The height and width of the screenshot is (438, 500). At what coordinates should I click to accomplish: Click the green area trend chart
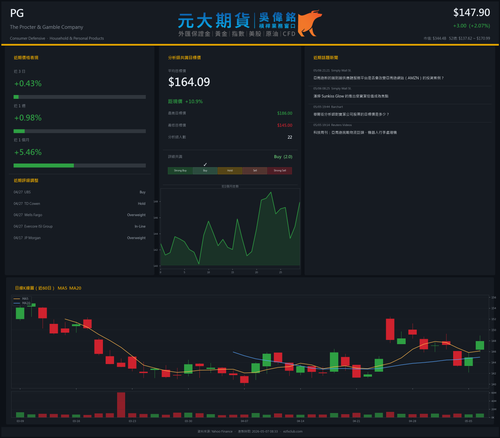230,229
